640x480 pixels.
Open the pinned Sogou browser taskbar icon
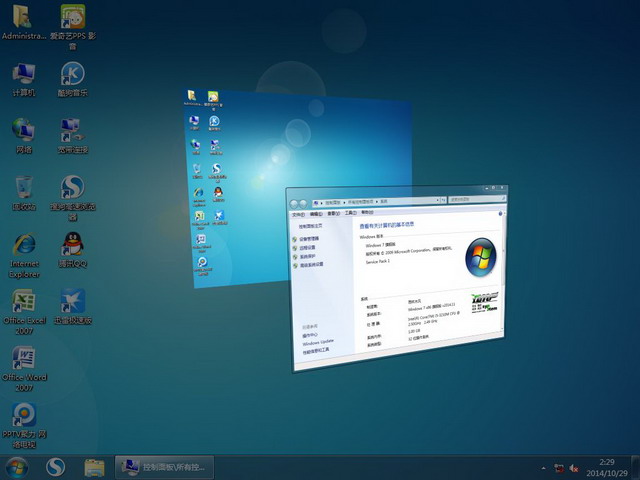[57, 466]
